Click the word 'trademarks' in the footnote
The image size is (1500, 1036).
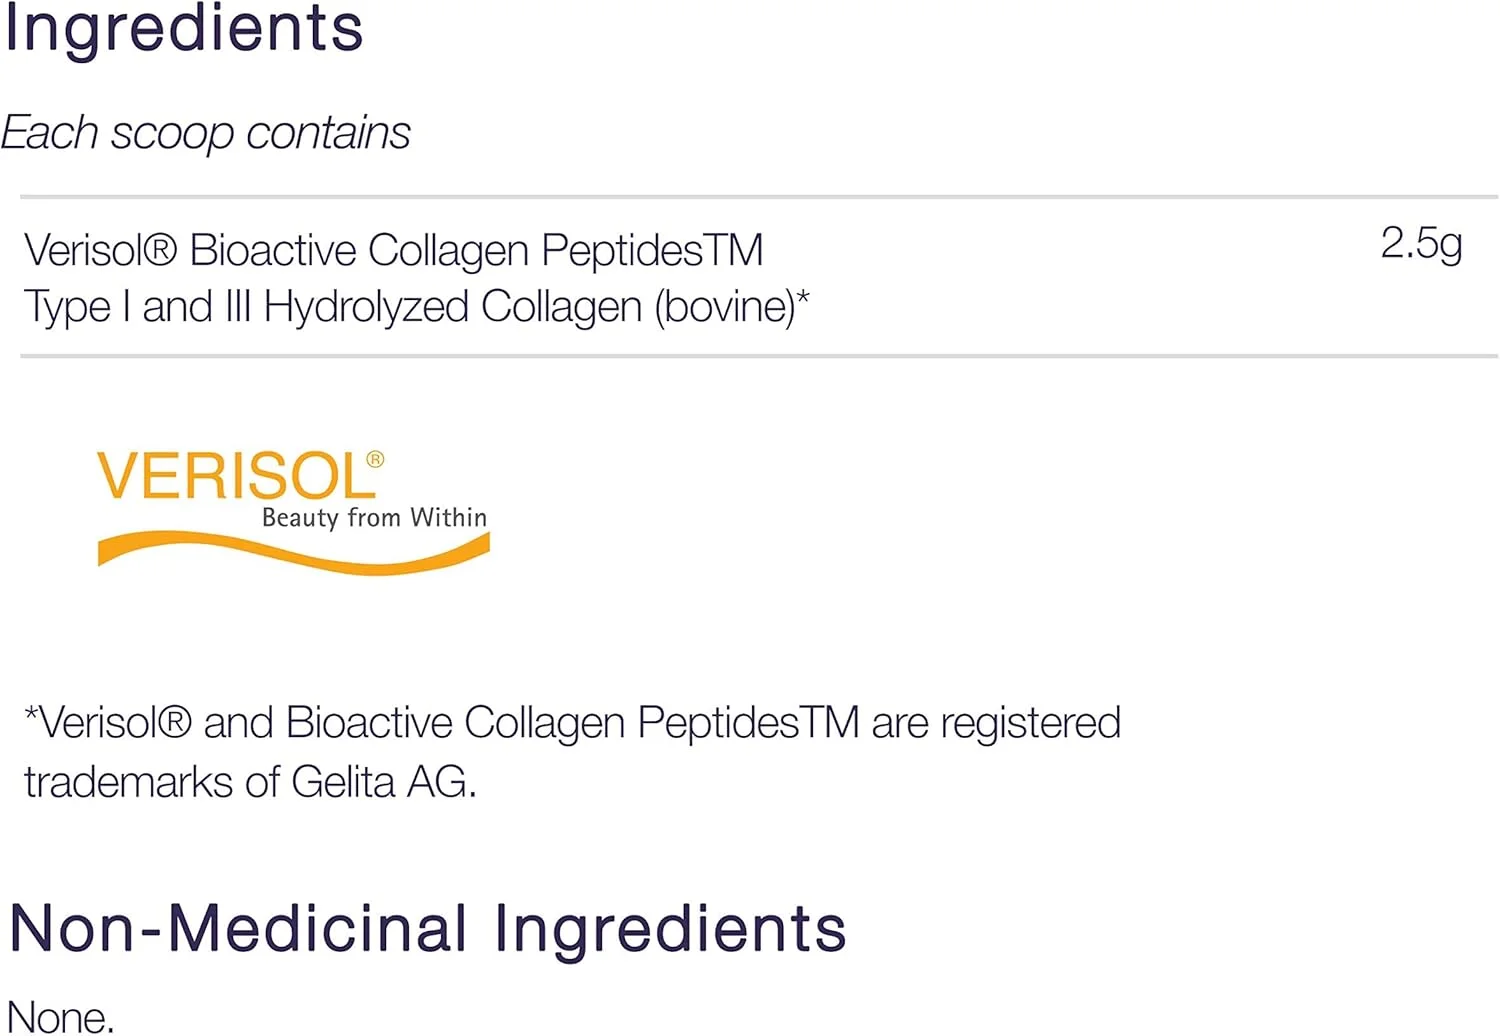tap(128, 782)
